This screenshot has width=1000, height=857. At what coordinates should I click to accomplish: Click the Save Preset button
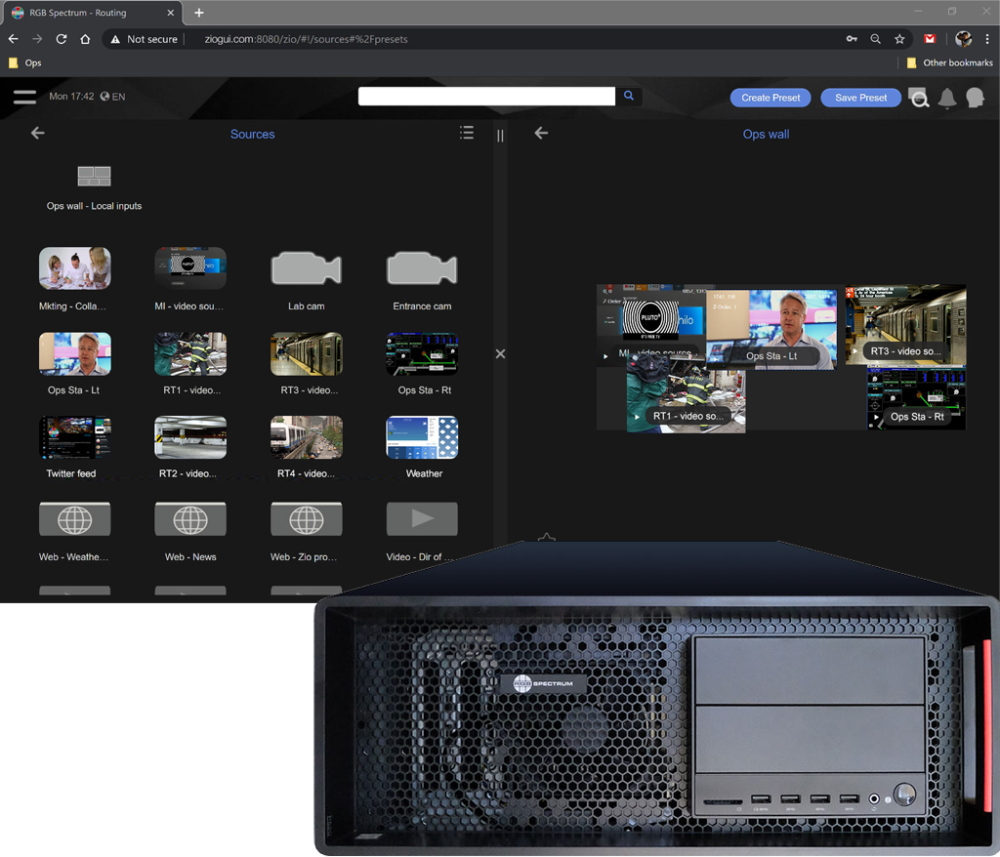(x=861, y=97)
